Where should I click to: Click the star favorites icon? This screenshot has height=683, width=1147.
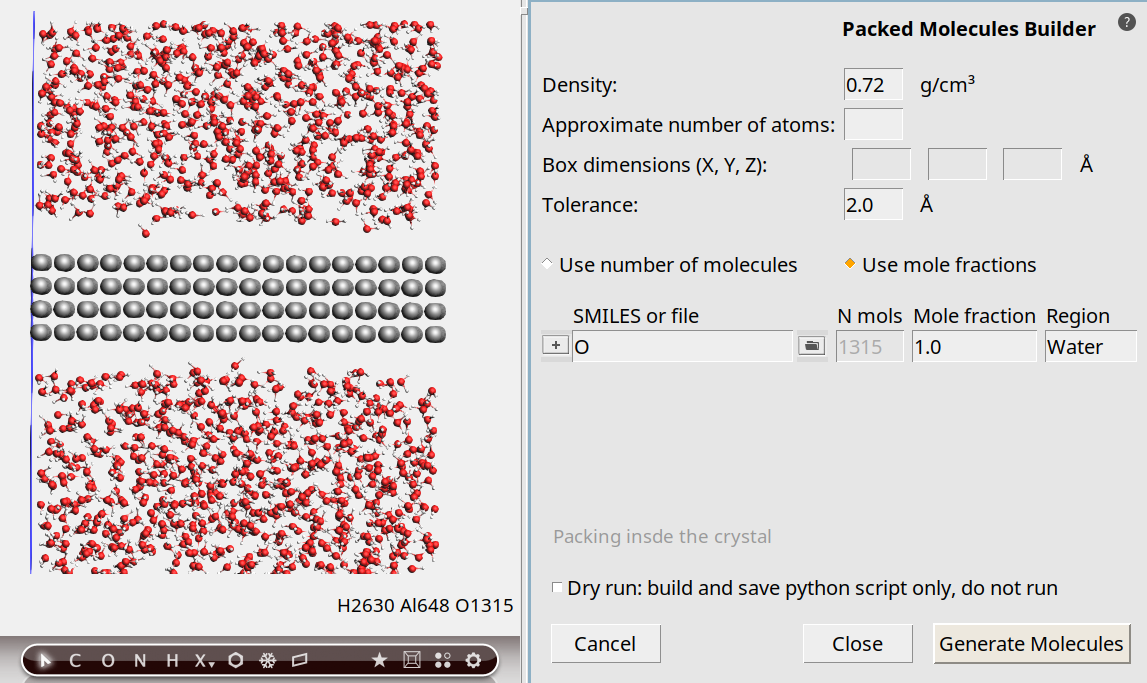click(379, 660)
